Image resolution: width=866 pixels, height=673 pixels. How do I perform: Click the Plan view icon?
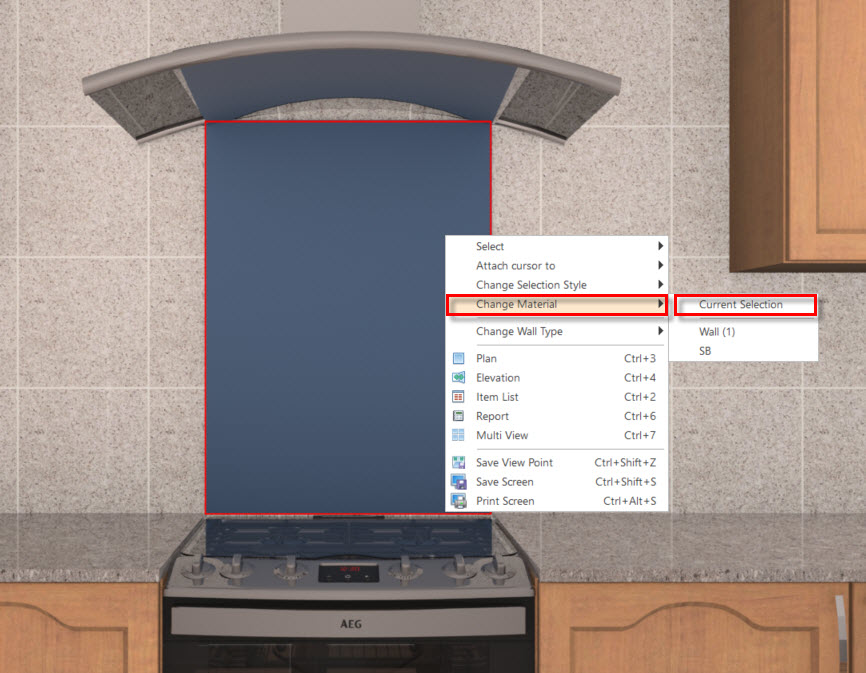coord(458,358)
